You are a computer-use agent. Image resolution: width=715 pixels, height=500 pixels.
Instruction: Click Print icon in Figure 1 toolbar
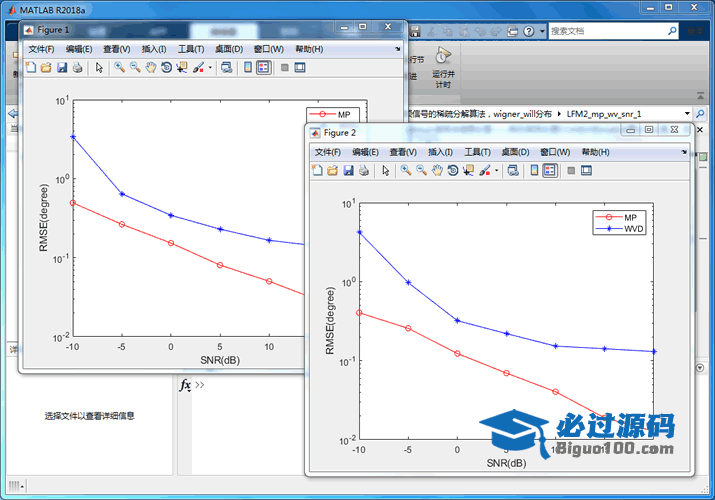78,67
